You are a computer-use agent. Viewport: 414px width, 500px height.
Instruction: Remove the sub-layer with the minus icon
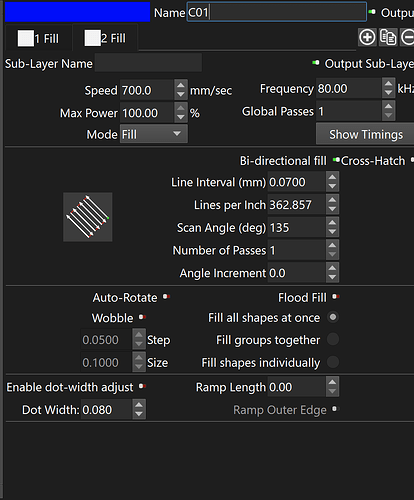click(x=407, y=37)
